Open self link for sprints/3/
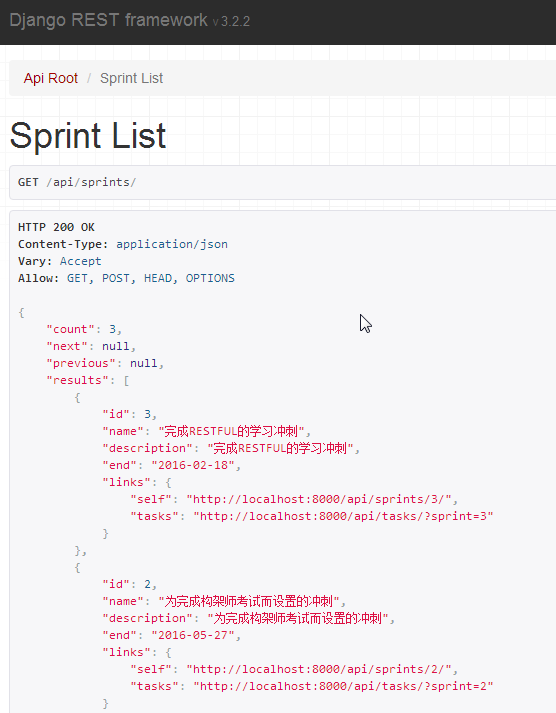Screen dimensions: 556x713 click(319, 499)
